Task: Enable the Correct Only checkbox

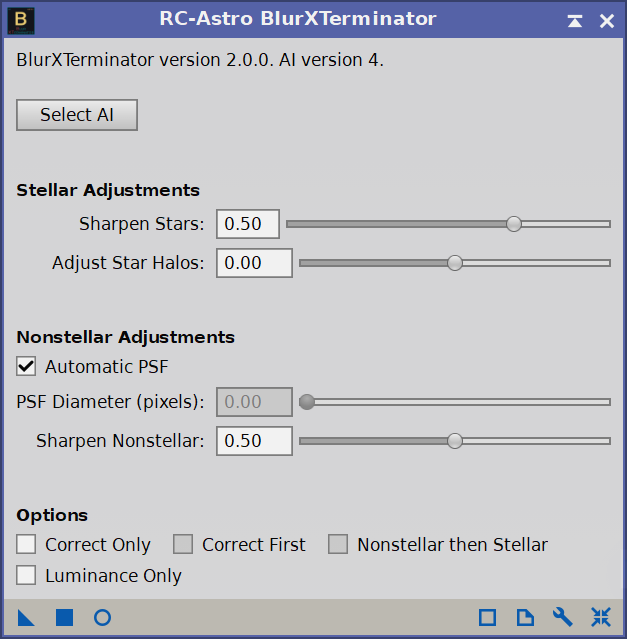Action: click(x=26, y=545)
